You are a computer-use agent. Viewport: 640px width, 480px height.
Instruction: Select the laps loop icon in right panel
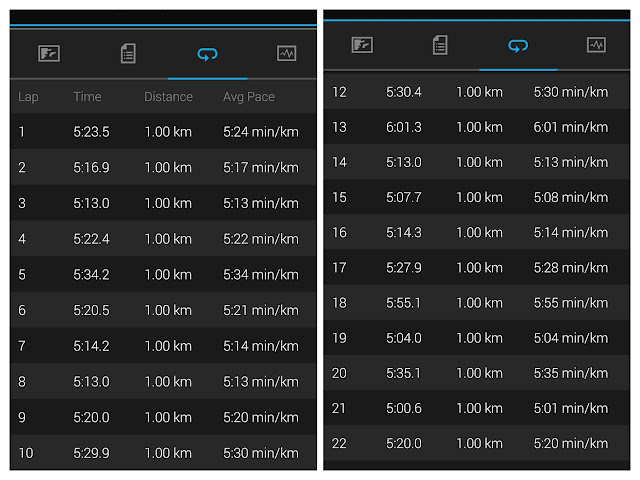pyautogui.click(x=518, y=45)
